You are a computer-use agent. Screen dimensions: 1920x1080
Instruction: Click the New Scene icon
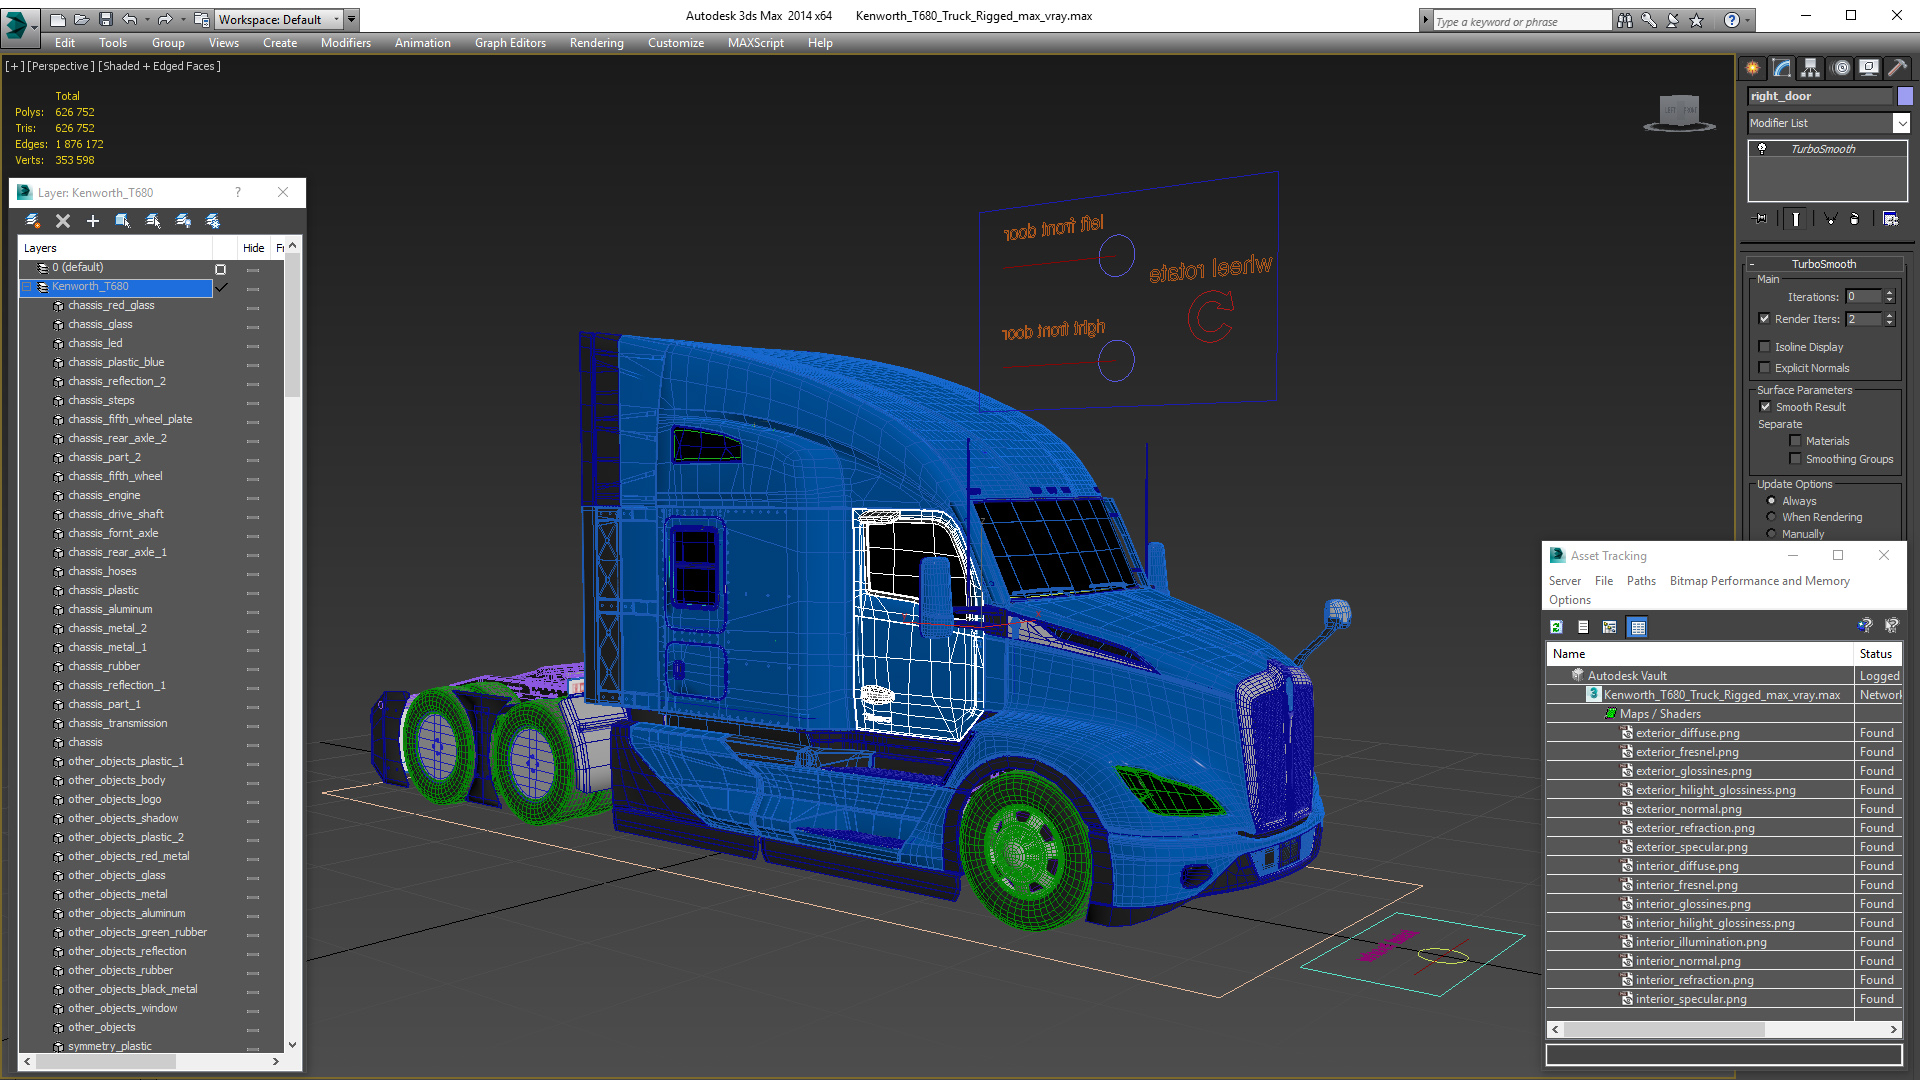(58, 19)
